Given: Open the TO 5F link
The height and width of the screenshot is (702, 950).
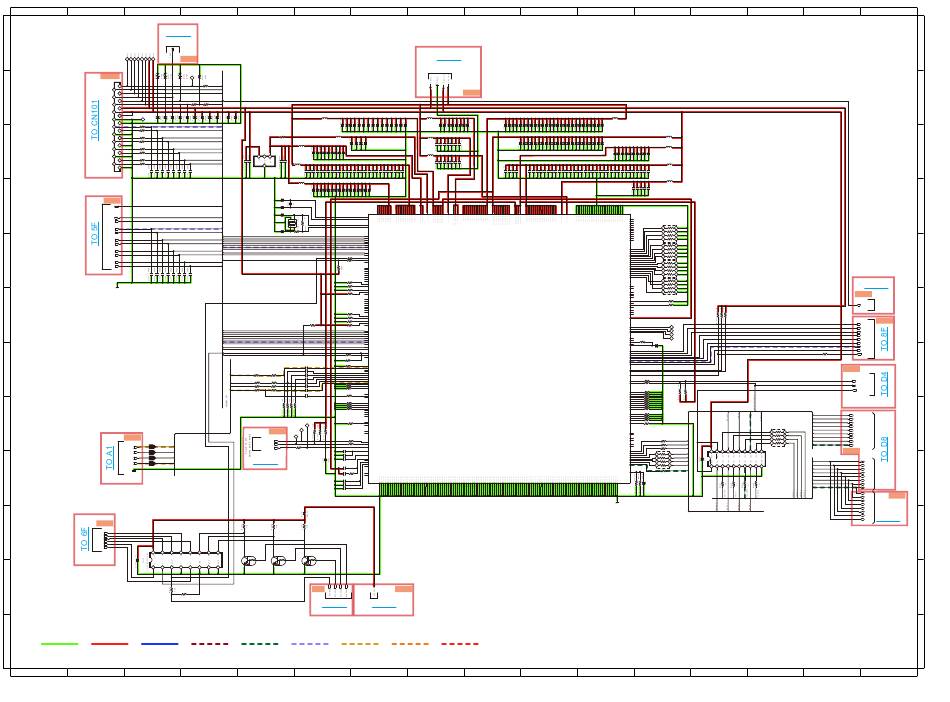Looking at the screenshot, I should tap(95, 233).
